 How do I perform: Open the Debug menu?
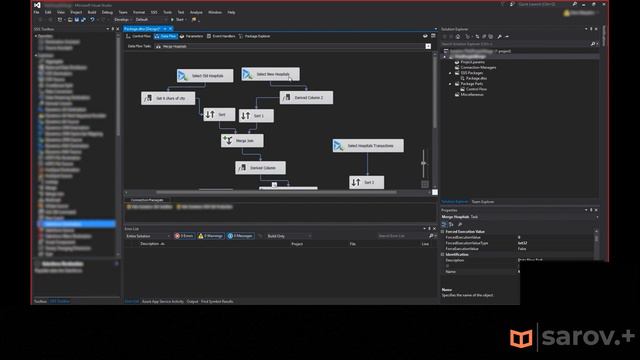click(107, 12)
